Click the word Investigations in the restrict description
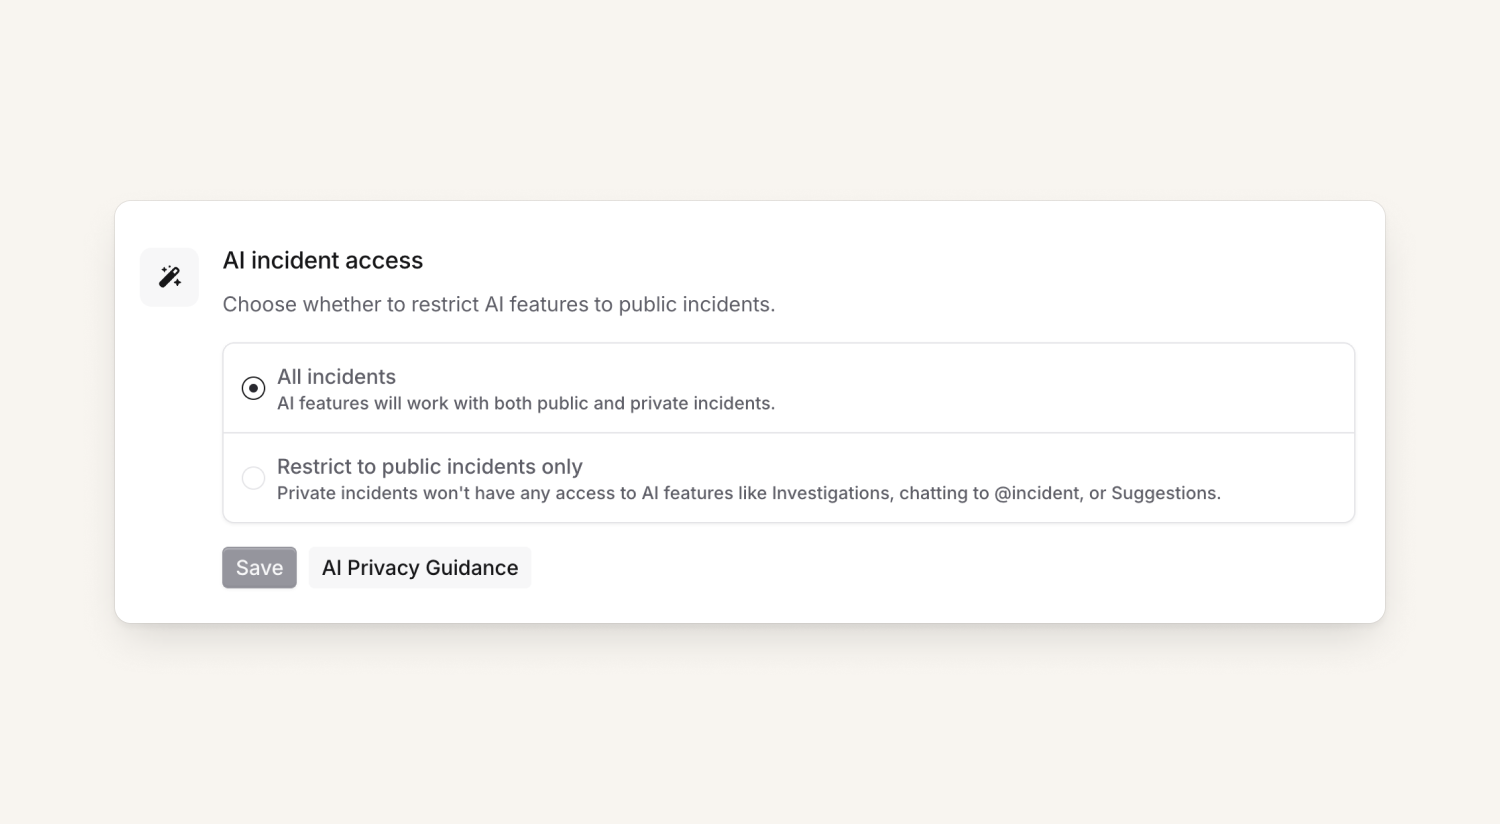The width and height of the screenshot is (1500, 824). (831, 493)
